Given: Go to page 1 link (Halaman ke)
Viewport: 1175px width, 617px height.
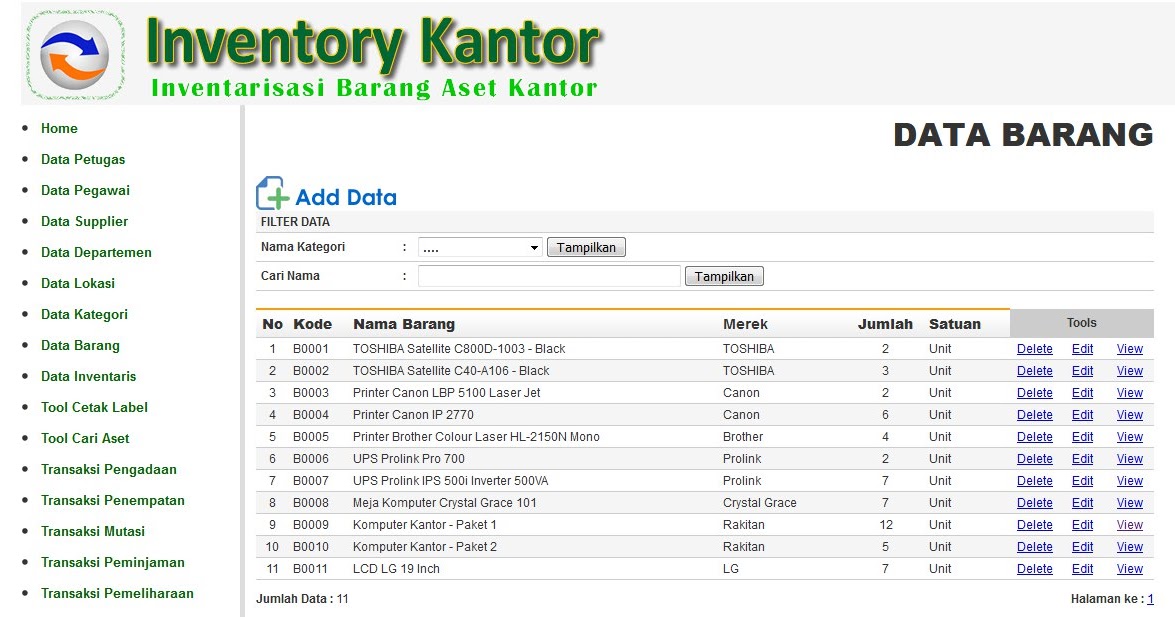Looking at the screenshot, I should point(1150,599).
